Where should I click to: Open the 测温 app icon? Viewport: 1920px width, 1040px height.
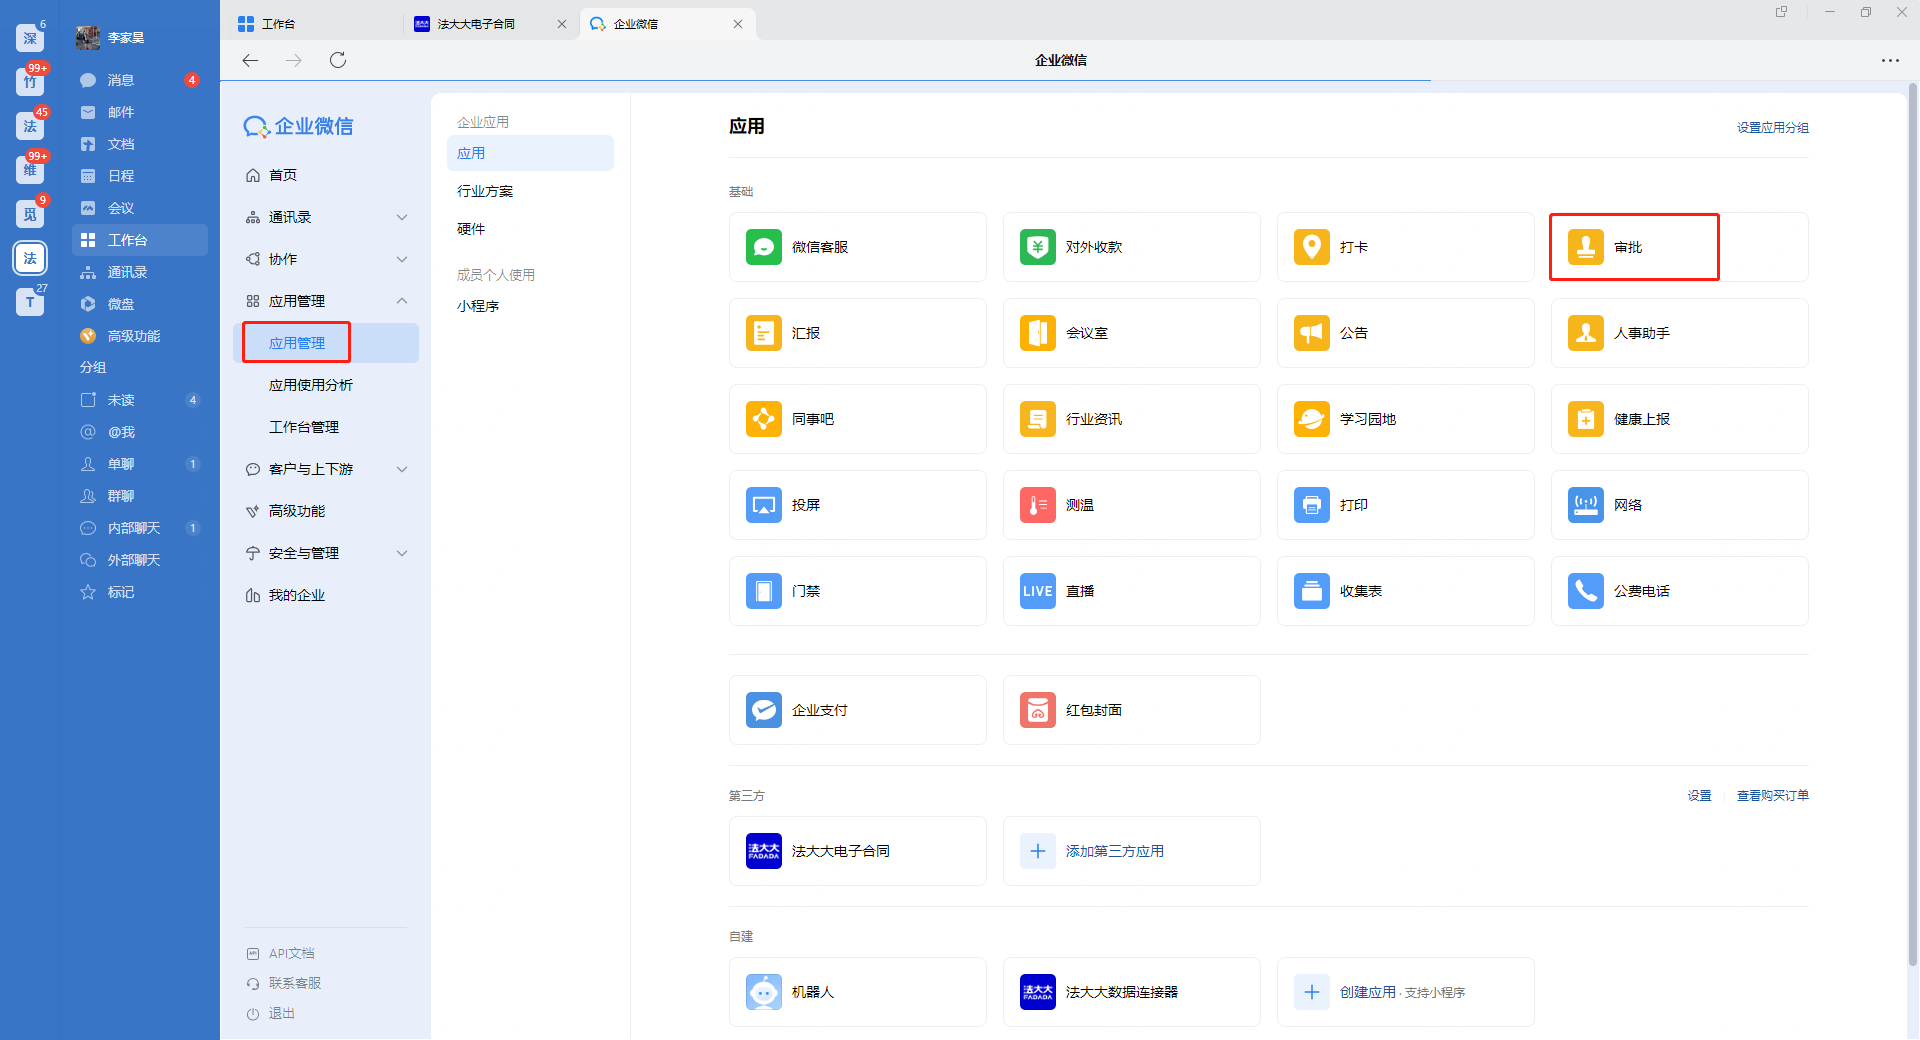tap(1037, 505)
